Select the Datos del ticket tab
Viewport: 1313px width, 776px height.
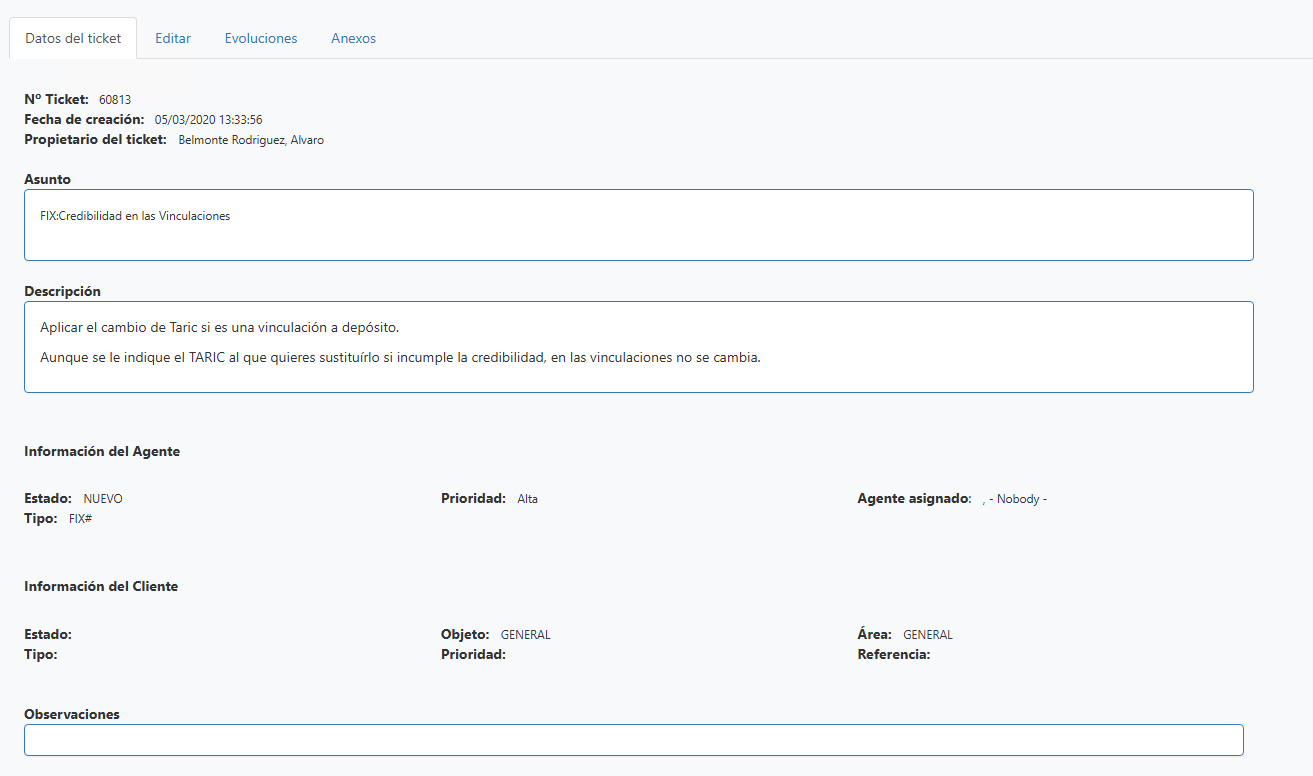coord(73,38)
